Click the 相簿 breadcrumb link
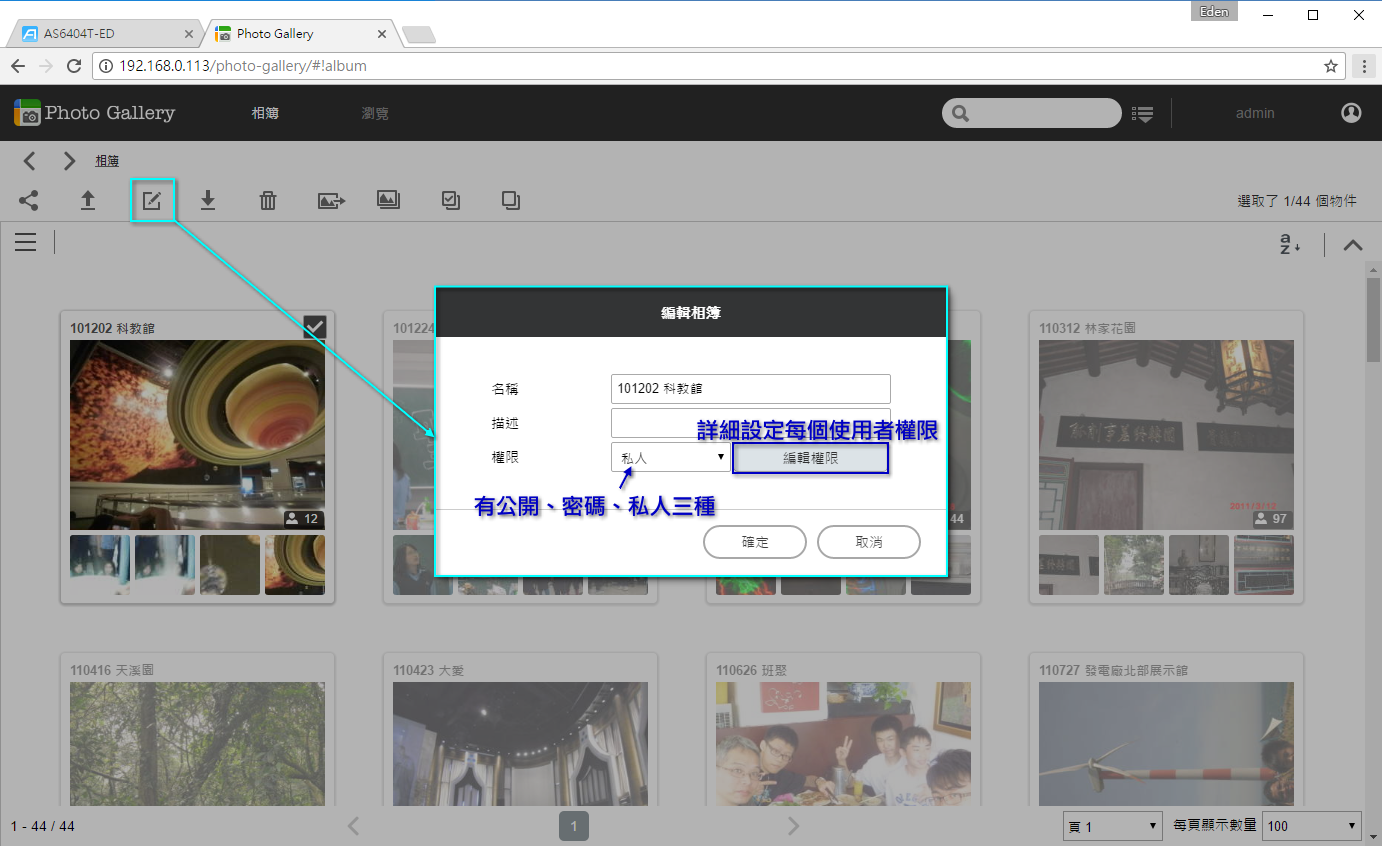The width and height of the screenshot is (1382, 846). [x=107, y=160]
